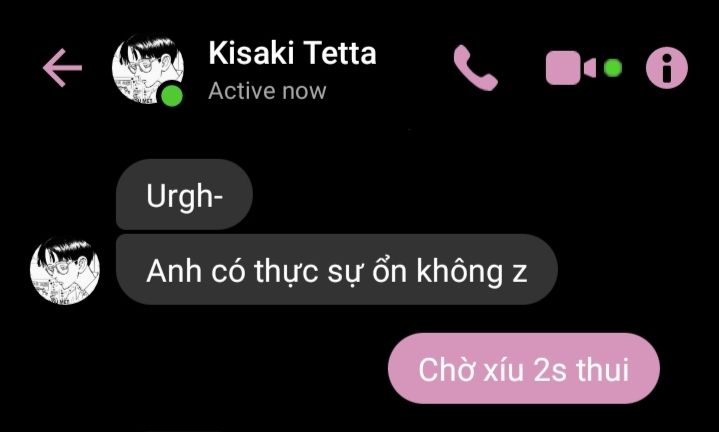Click the Active now status text
This screenshot has width=719, height=432.
point(267,91)
